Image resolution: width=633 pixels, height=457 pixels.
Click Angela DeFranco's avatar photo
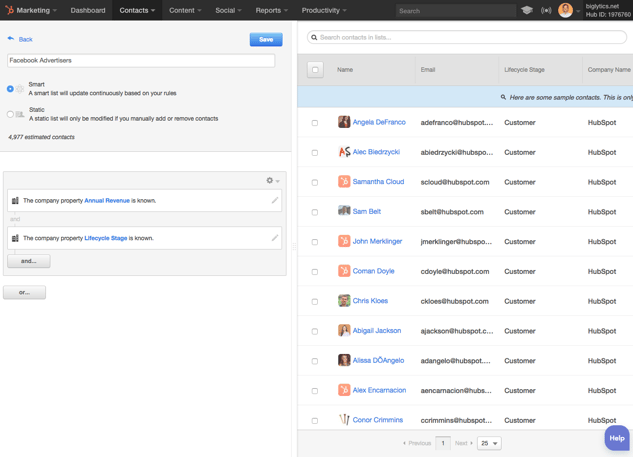click(344, 122)
